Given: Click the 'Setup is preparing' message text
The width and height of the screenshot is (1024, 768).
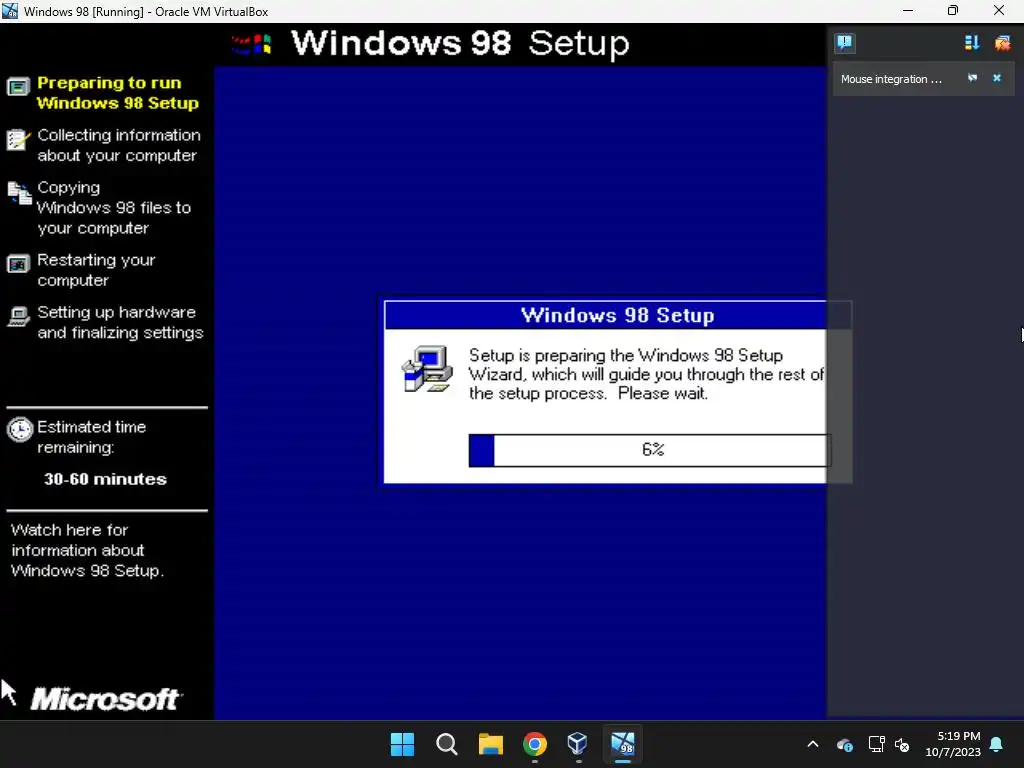Looking at the screenshot, I should (x=646, y=374).
